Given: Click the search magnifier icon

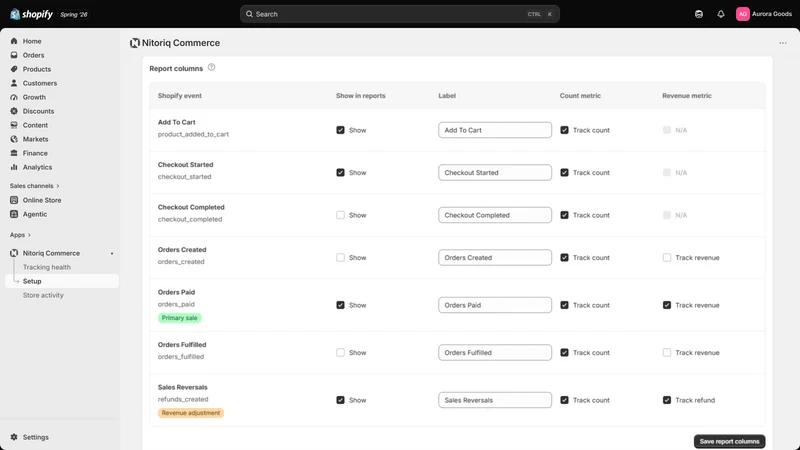Looking at the screenshot, I should tap(249, 14).
